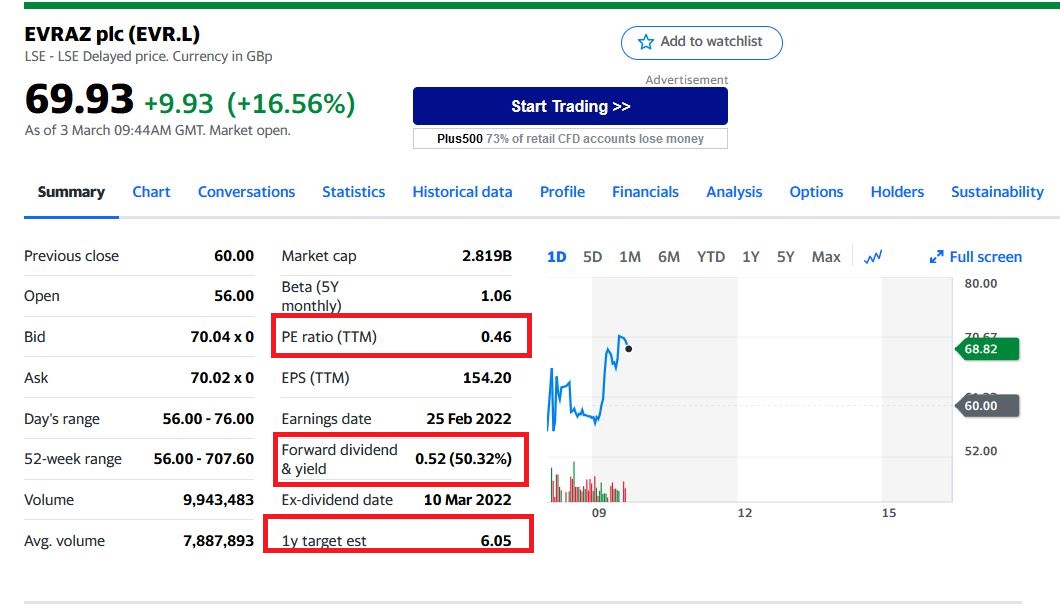Select the 5D chart range

pyautogui.click(x=592, y=257)
